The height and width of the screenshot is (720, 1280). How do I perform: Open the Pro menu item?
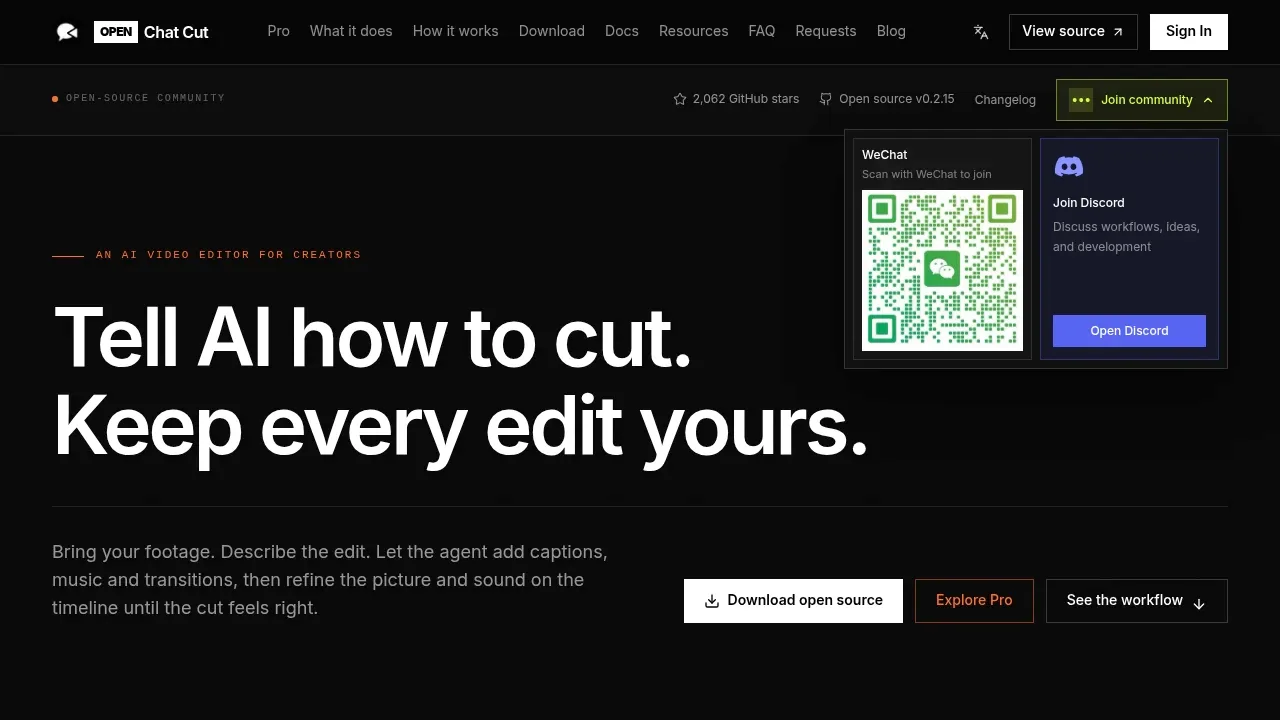pos(279,31)
